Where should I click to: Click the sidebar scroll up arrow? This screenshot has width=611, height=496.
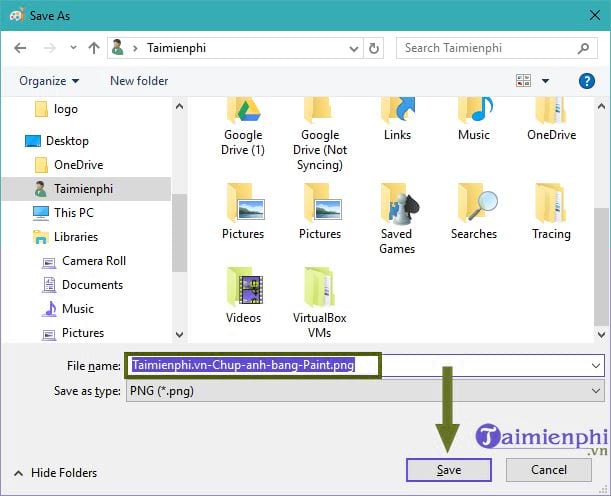[179, 106]
